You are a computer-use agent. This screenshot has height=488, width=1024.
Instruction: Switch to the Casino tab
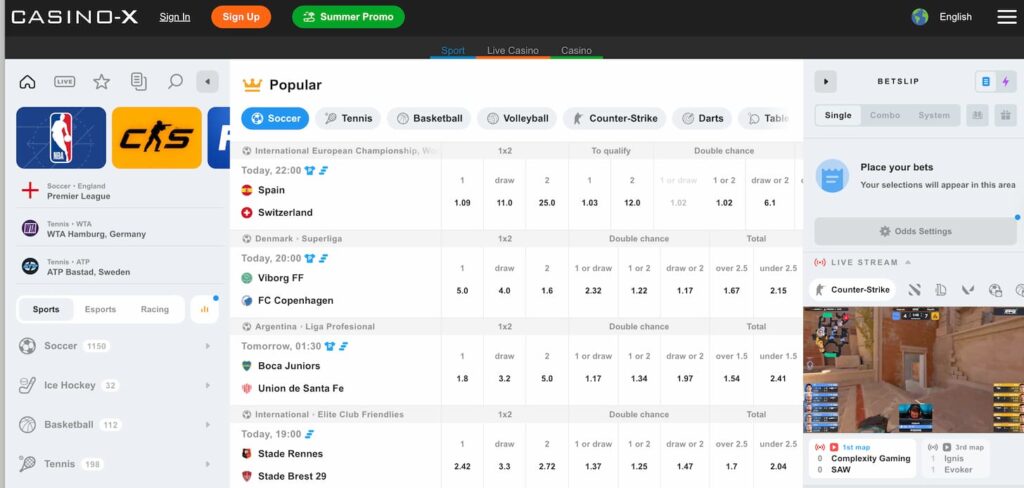click(x=576, y=50)
